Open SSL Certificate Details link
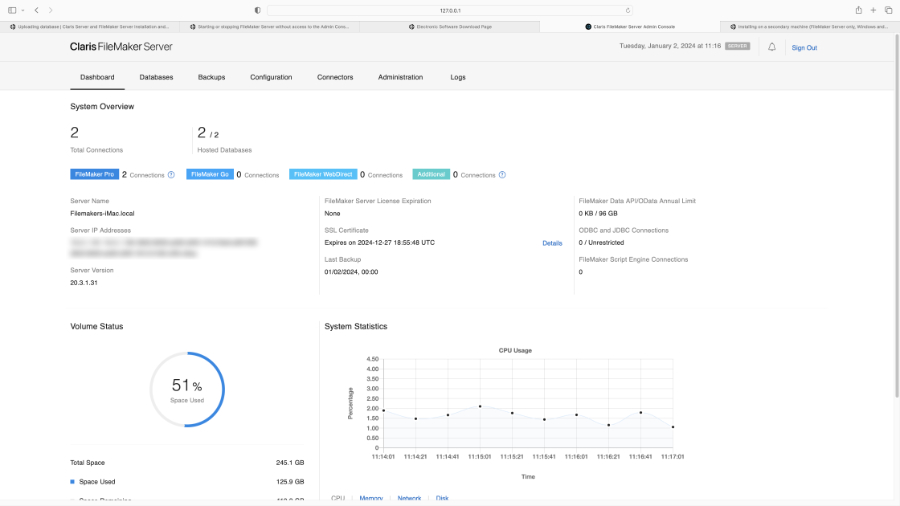Image resolution: width=900 pixels, height=506 pixels. (552, 243)
